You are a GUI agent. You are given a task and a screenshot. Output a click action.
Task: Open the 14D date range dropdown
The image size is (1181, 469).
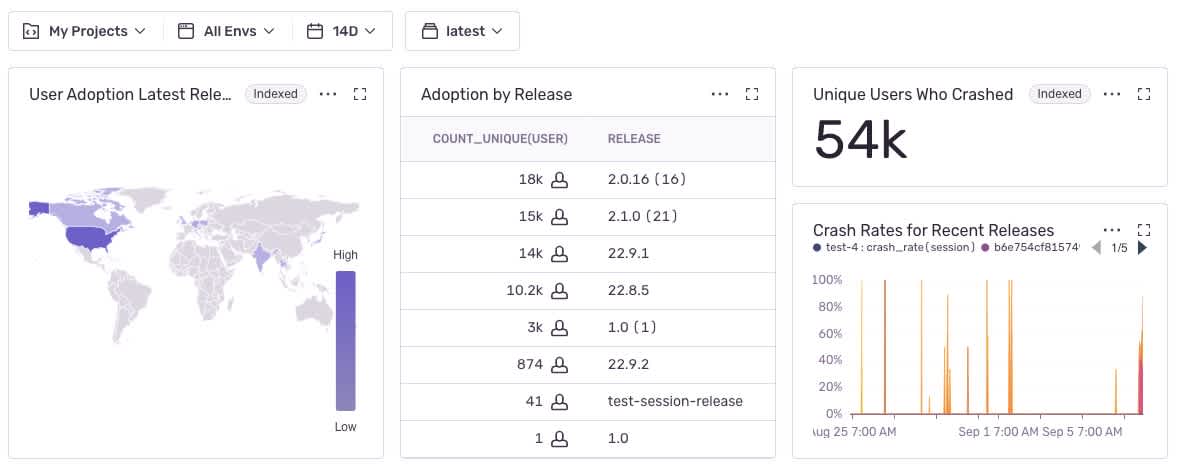342,31
